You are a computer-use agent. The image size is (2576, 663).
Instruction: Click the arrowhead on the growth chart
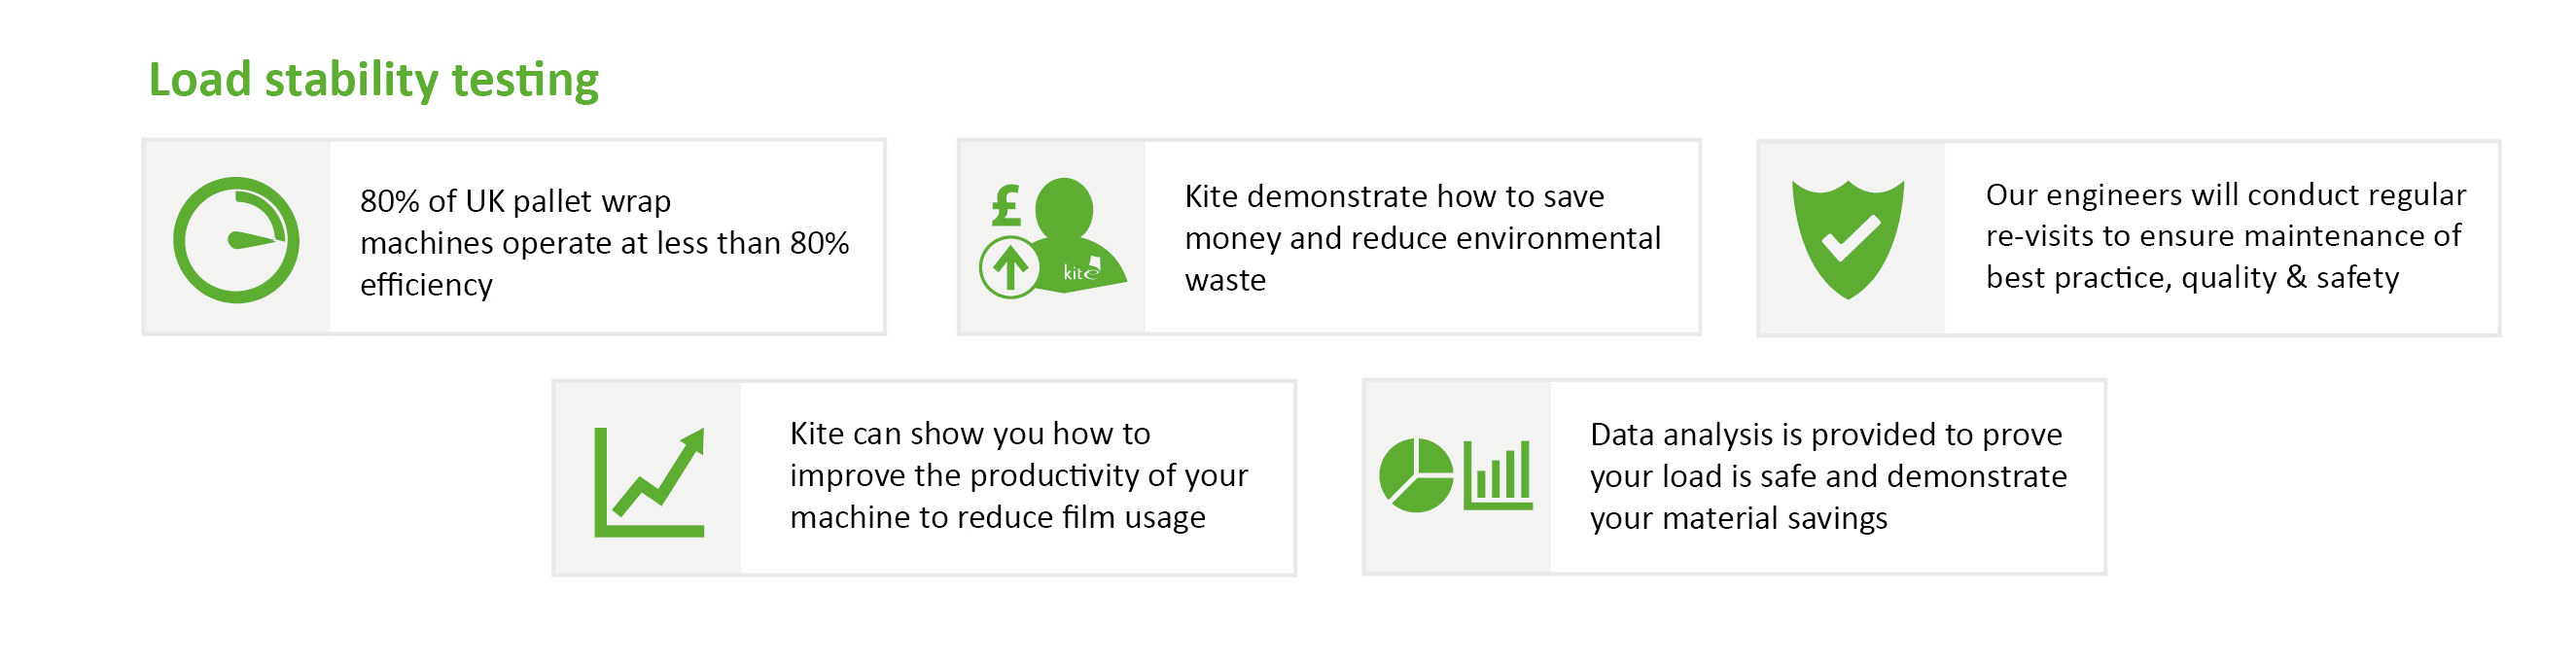pyautogui.click(x=693, y=443)
